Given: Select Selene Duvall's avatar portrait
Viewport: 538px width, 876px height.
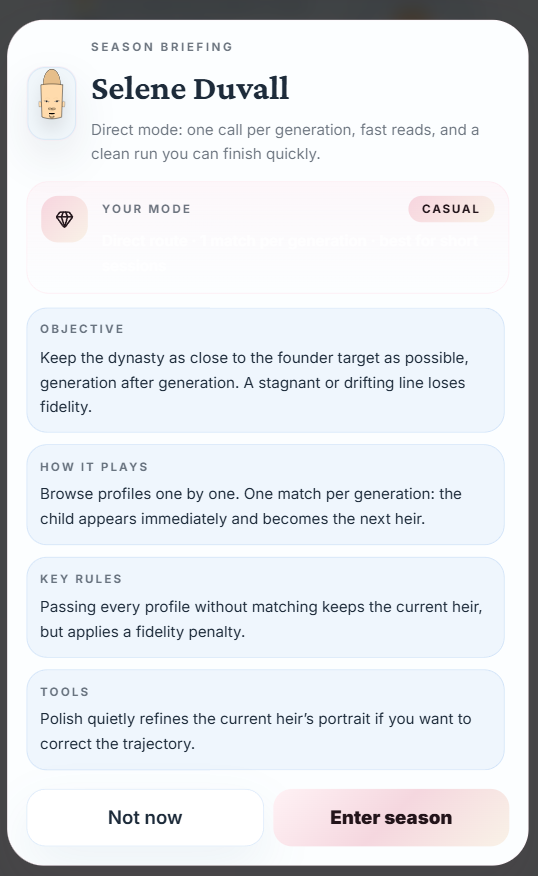Looking at the screenshot, I should [x=52, y=103].
